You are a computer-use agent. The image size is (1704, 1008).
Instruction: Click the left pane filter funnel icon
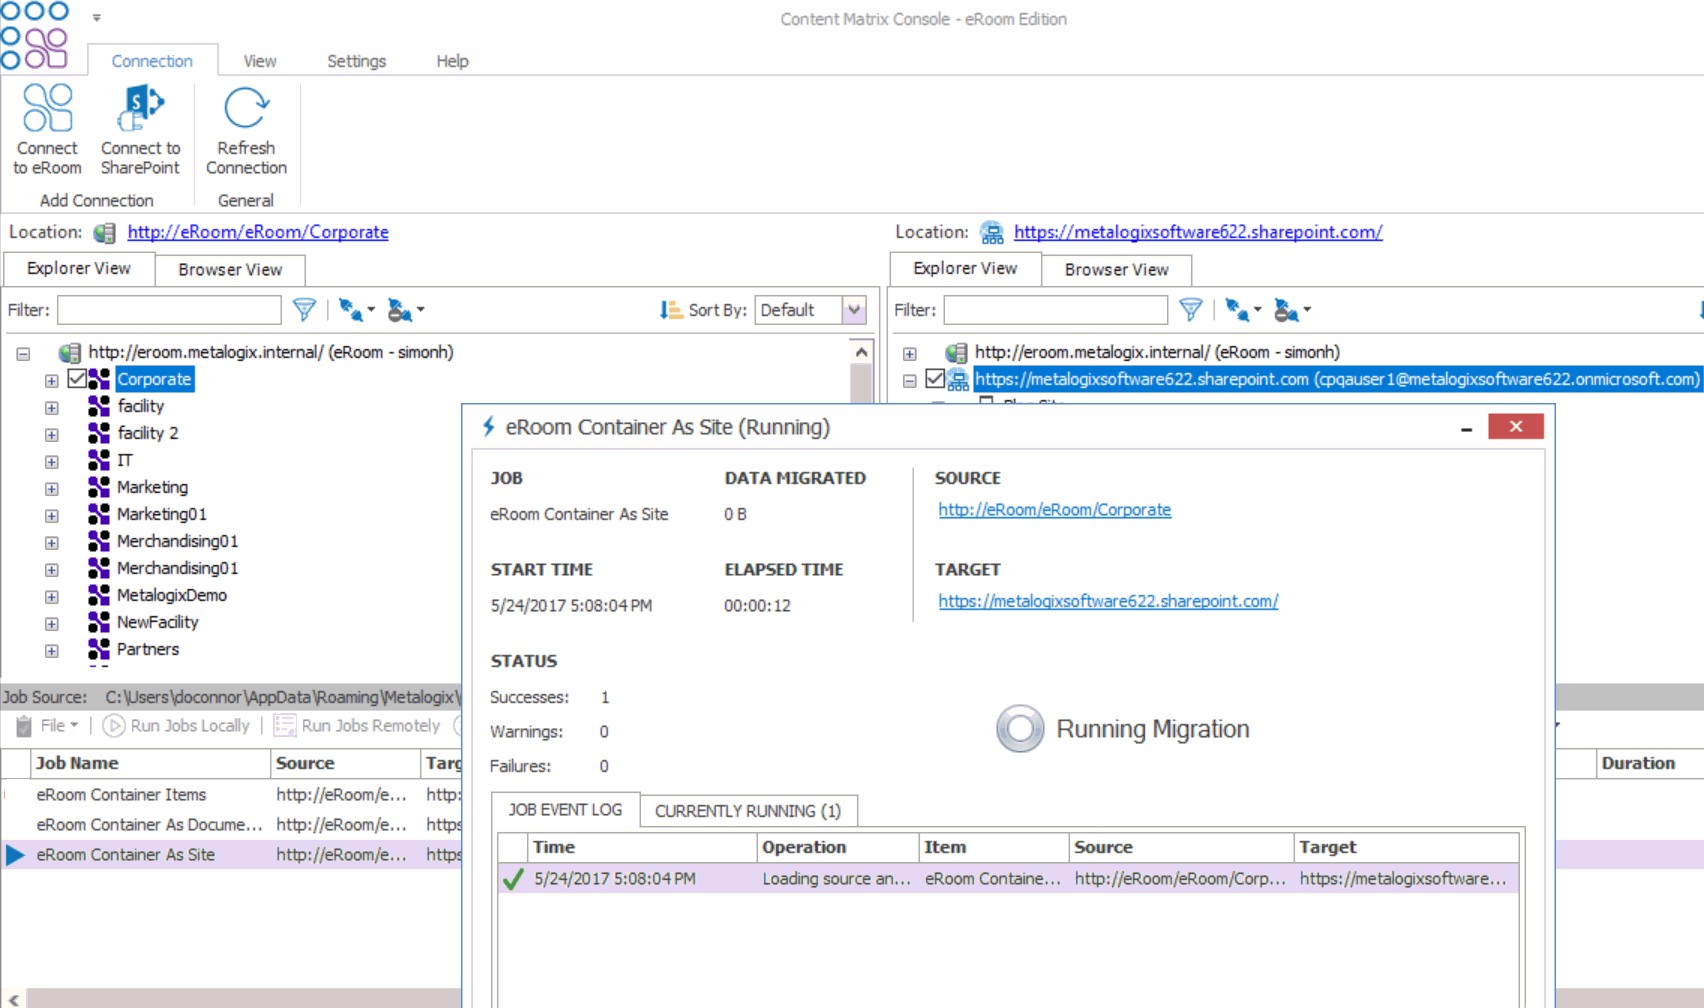[x=304, y=310]
